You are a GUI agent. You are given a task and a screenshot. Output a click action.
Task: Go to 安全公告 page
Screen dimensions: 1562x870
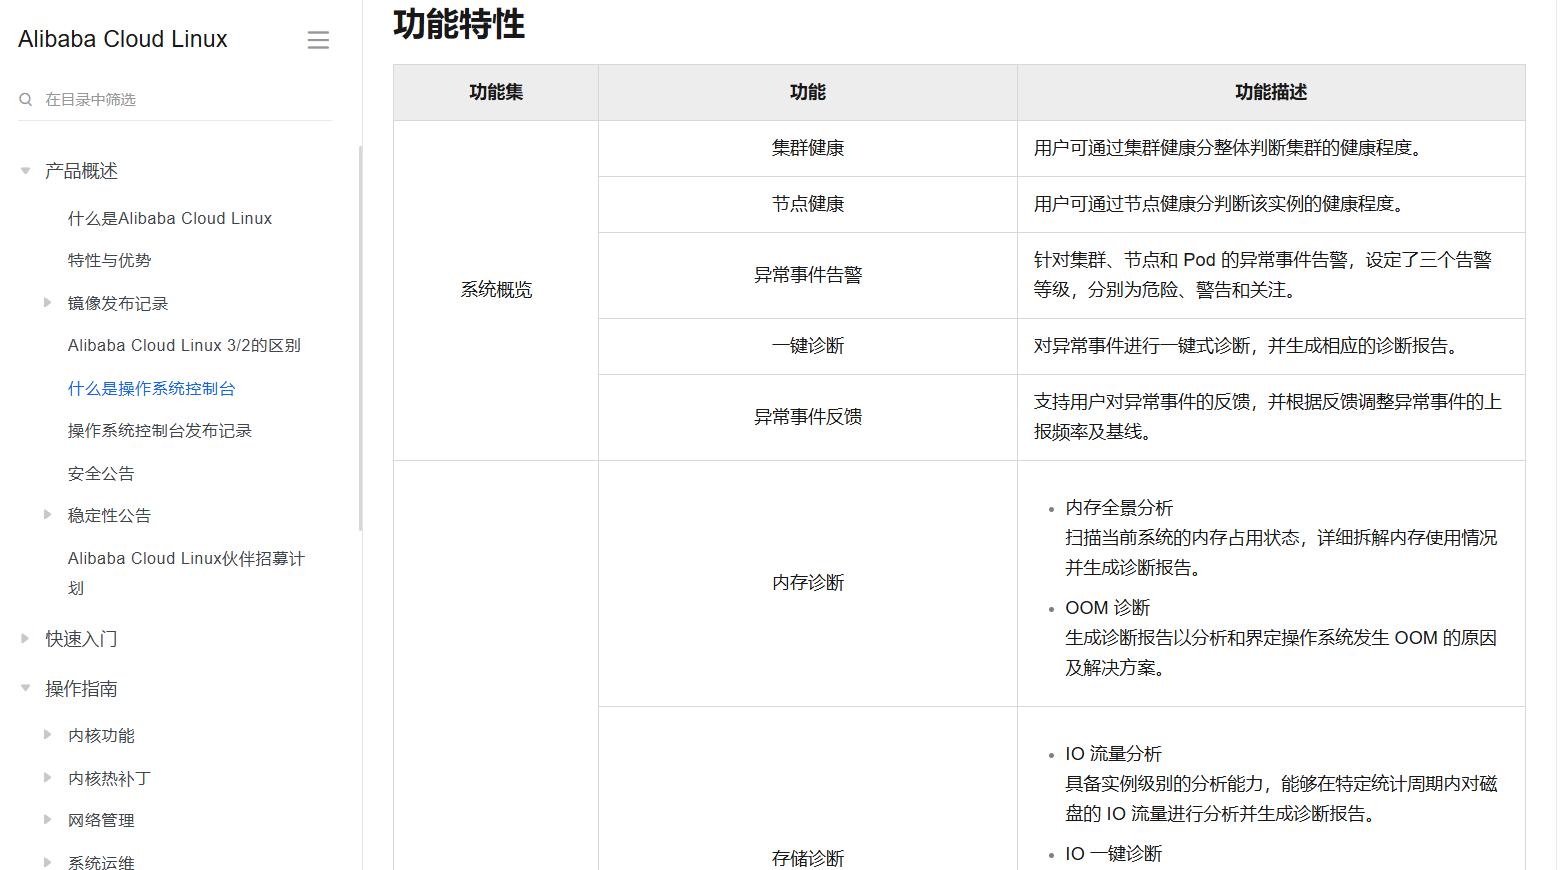[x=101, y=473]
